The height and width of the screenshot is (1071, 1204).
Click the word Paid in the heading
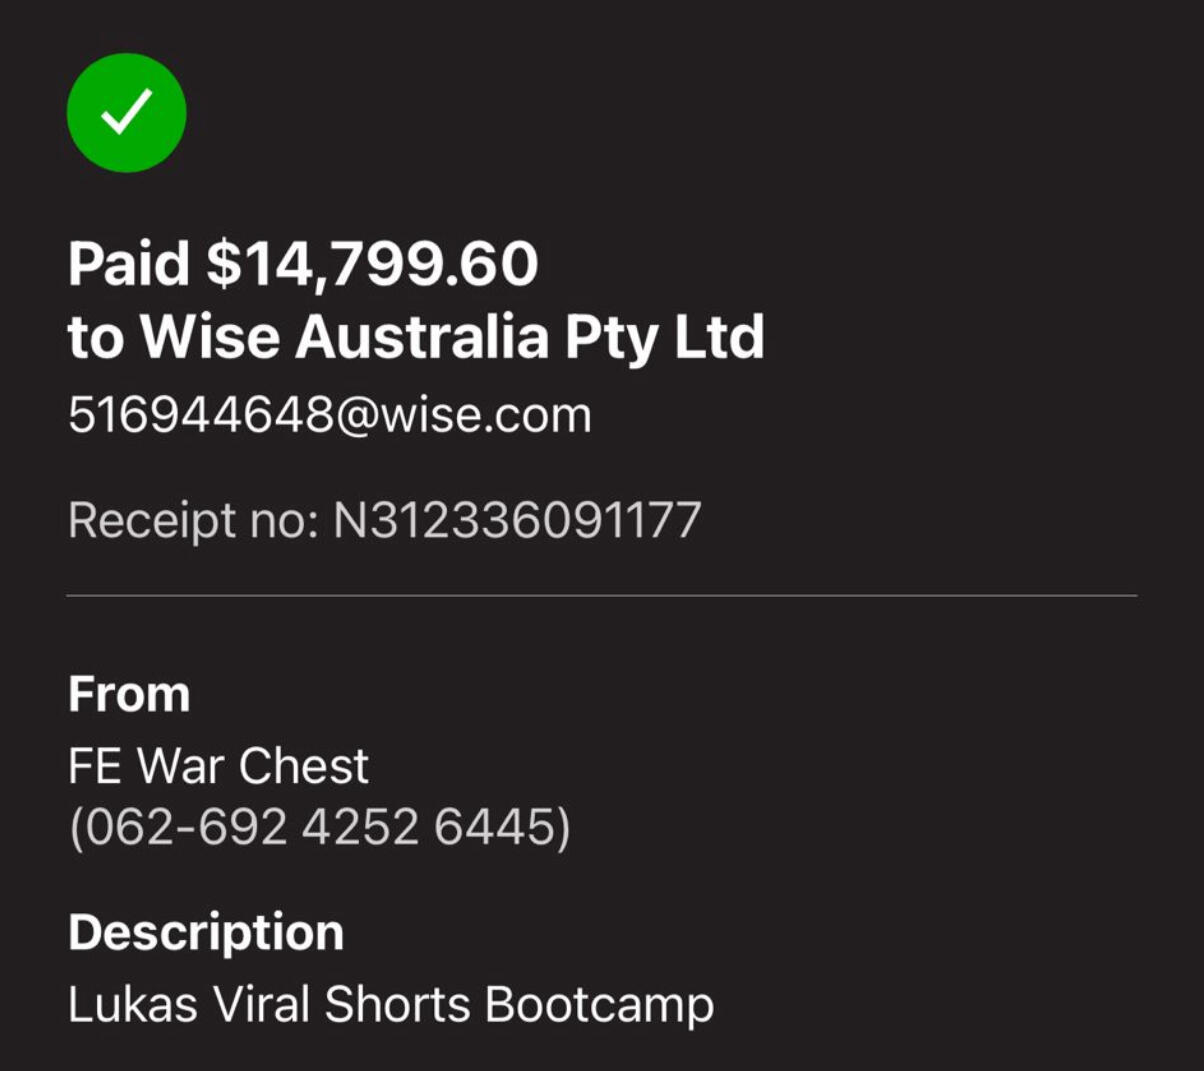pos(129,264)
